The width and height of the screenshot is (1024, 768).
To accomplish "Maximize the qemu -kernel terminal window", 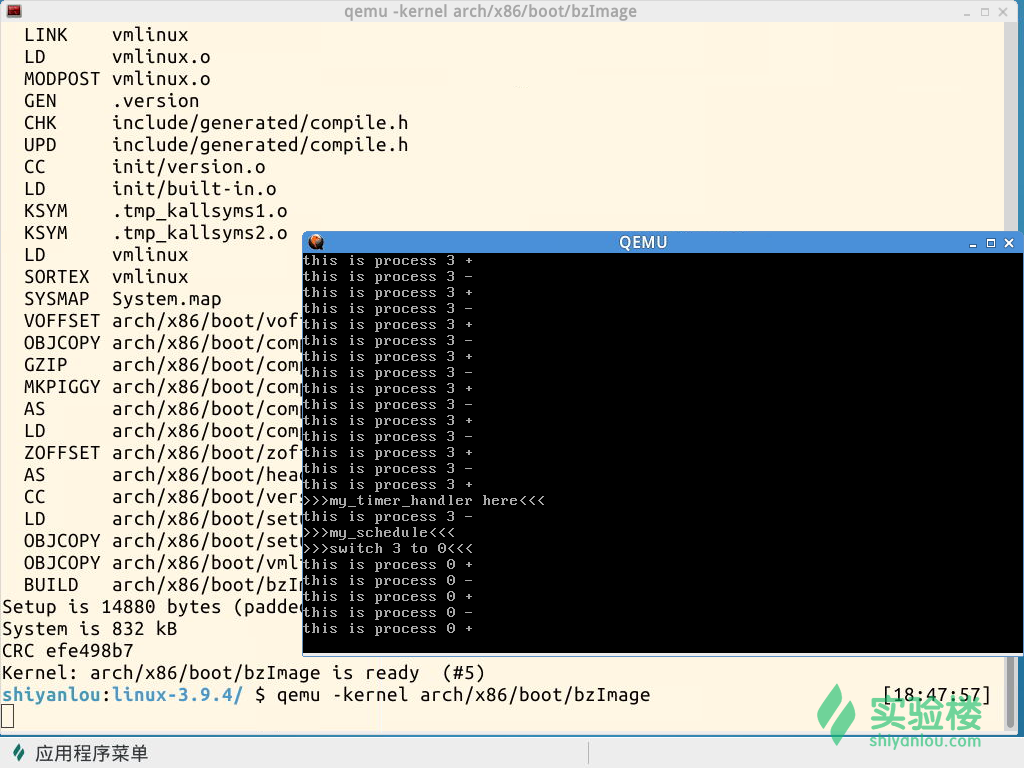I will pos(985,12).
